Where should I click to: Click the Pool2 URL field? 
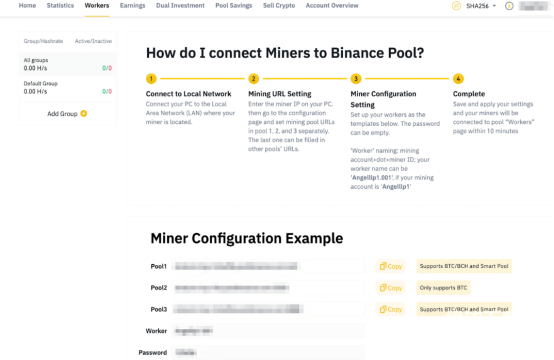(268, 288)
